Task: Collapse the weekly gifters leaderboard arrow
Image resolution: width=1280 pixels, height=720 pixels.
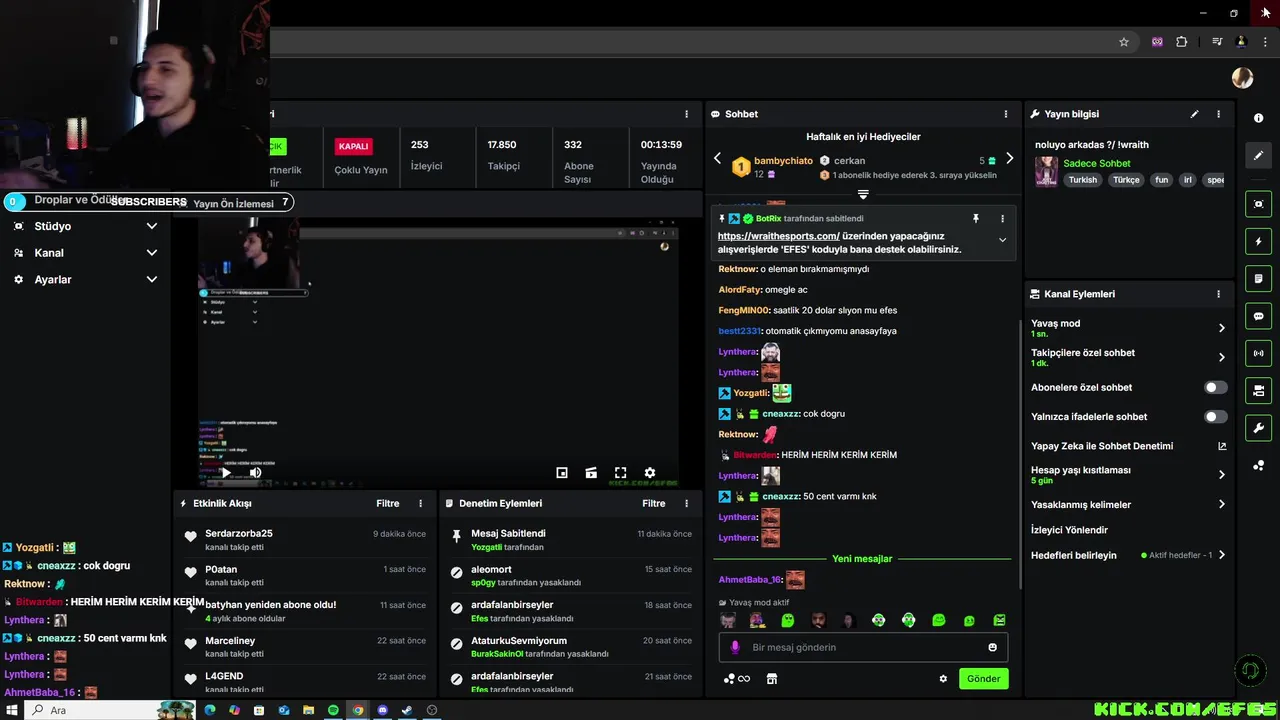Action: [x=863, y=194]
